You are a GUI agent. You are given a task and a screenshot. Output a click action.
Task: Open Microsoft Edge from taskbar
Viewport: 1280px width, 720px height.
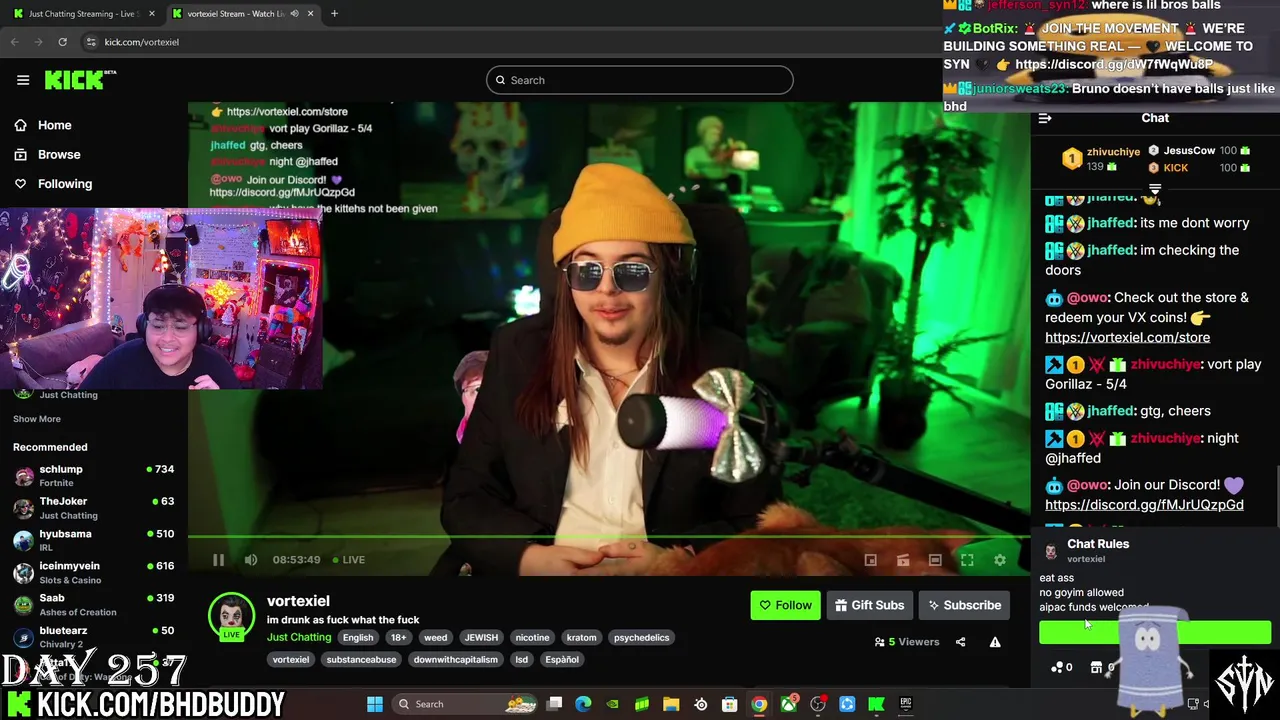pyautogui.click(x=583, y=704)
